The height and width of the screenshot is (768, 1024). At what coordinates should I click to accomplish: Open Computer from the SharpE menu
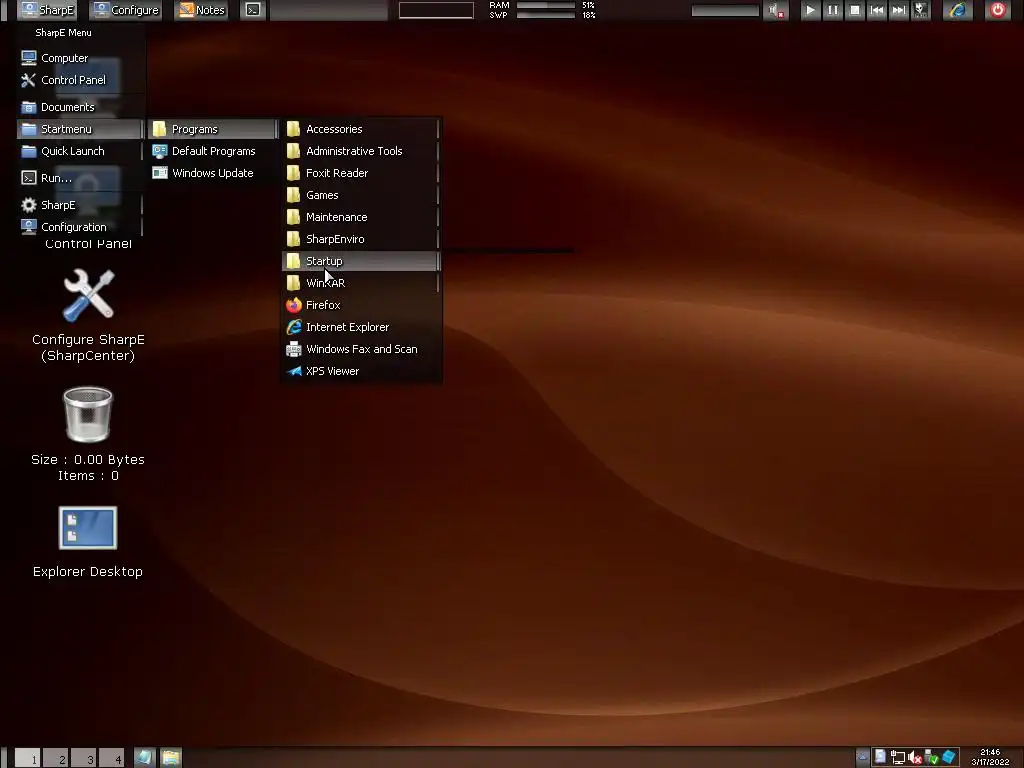pyautogui.click(x=80, y=58)
